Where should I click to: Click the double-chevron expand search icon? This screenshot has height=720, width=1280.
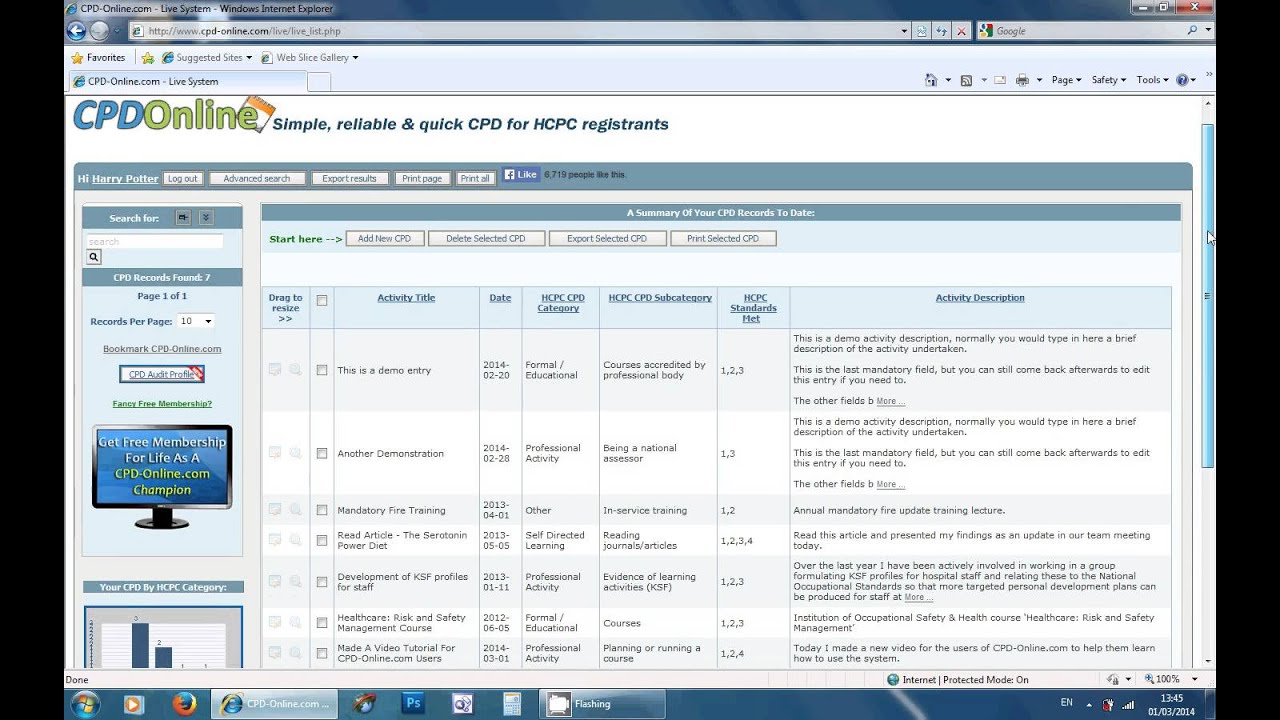coord(206,217)
